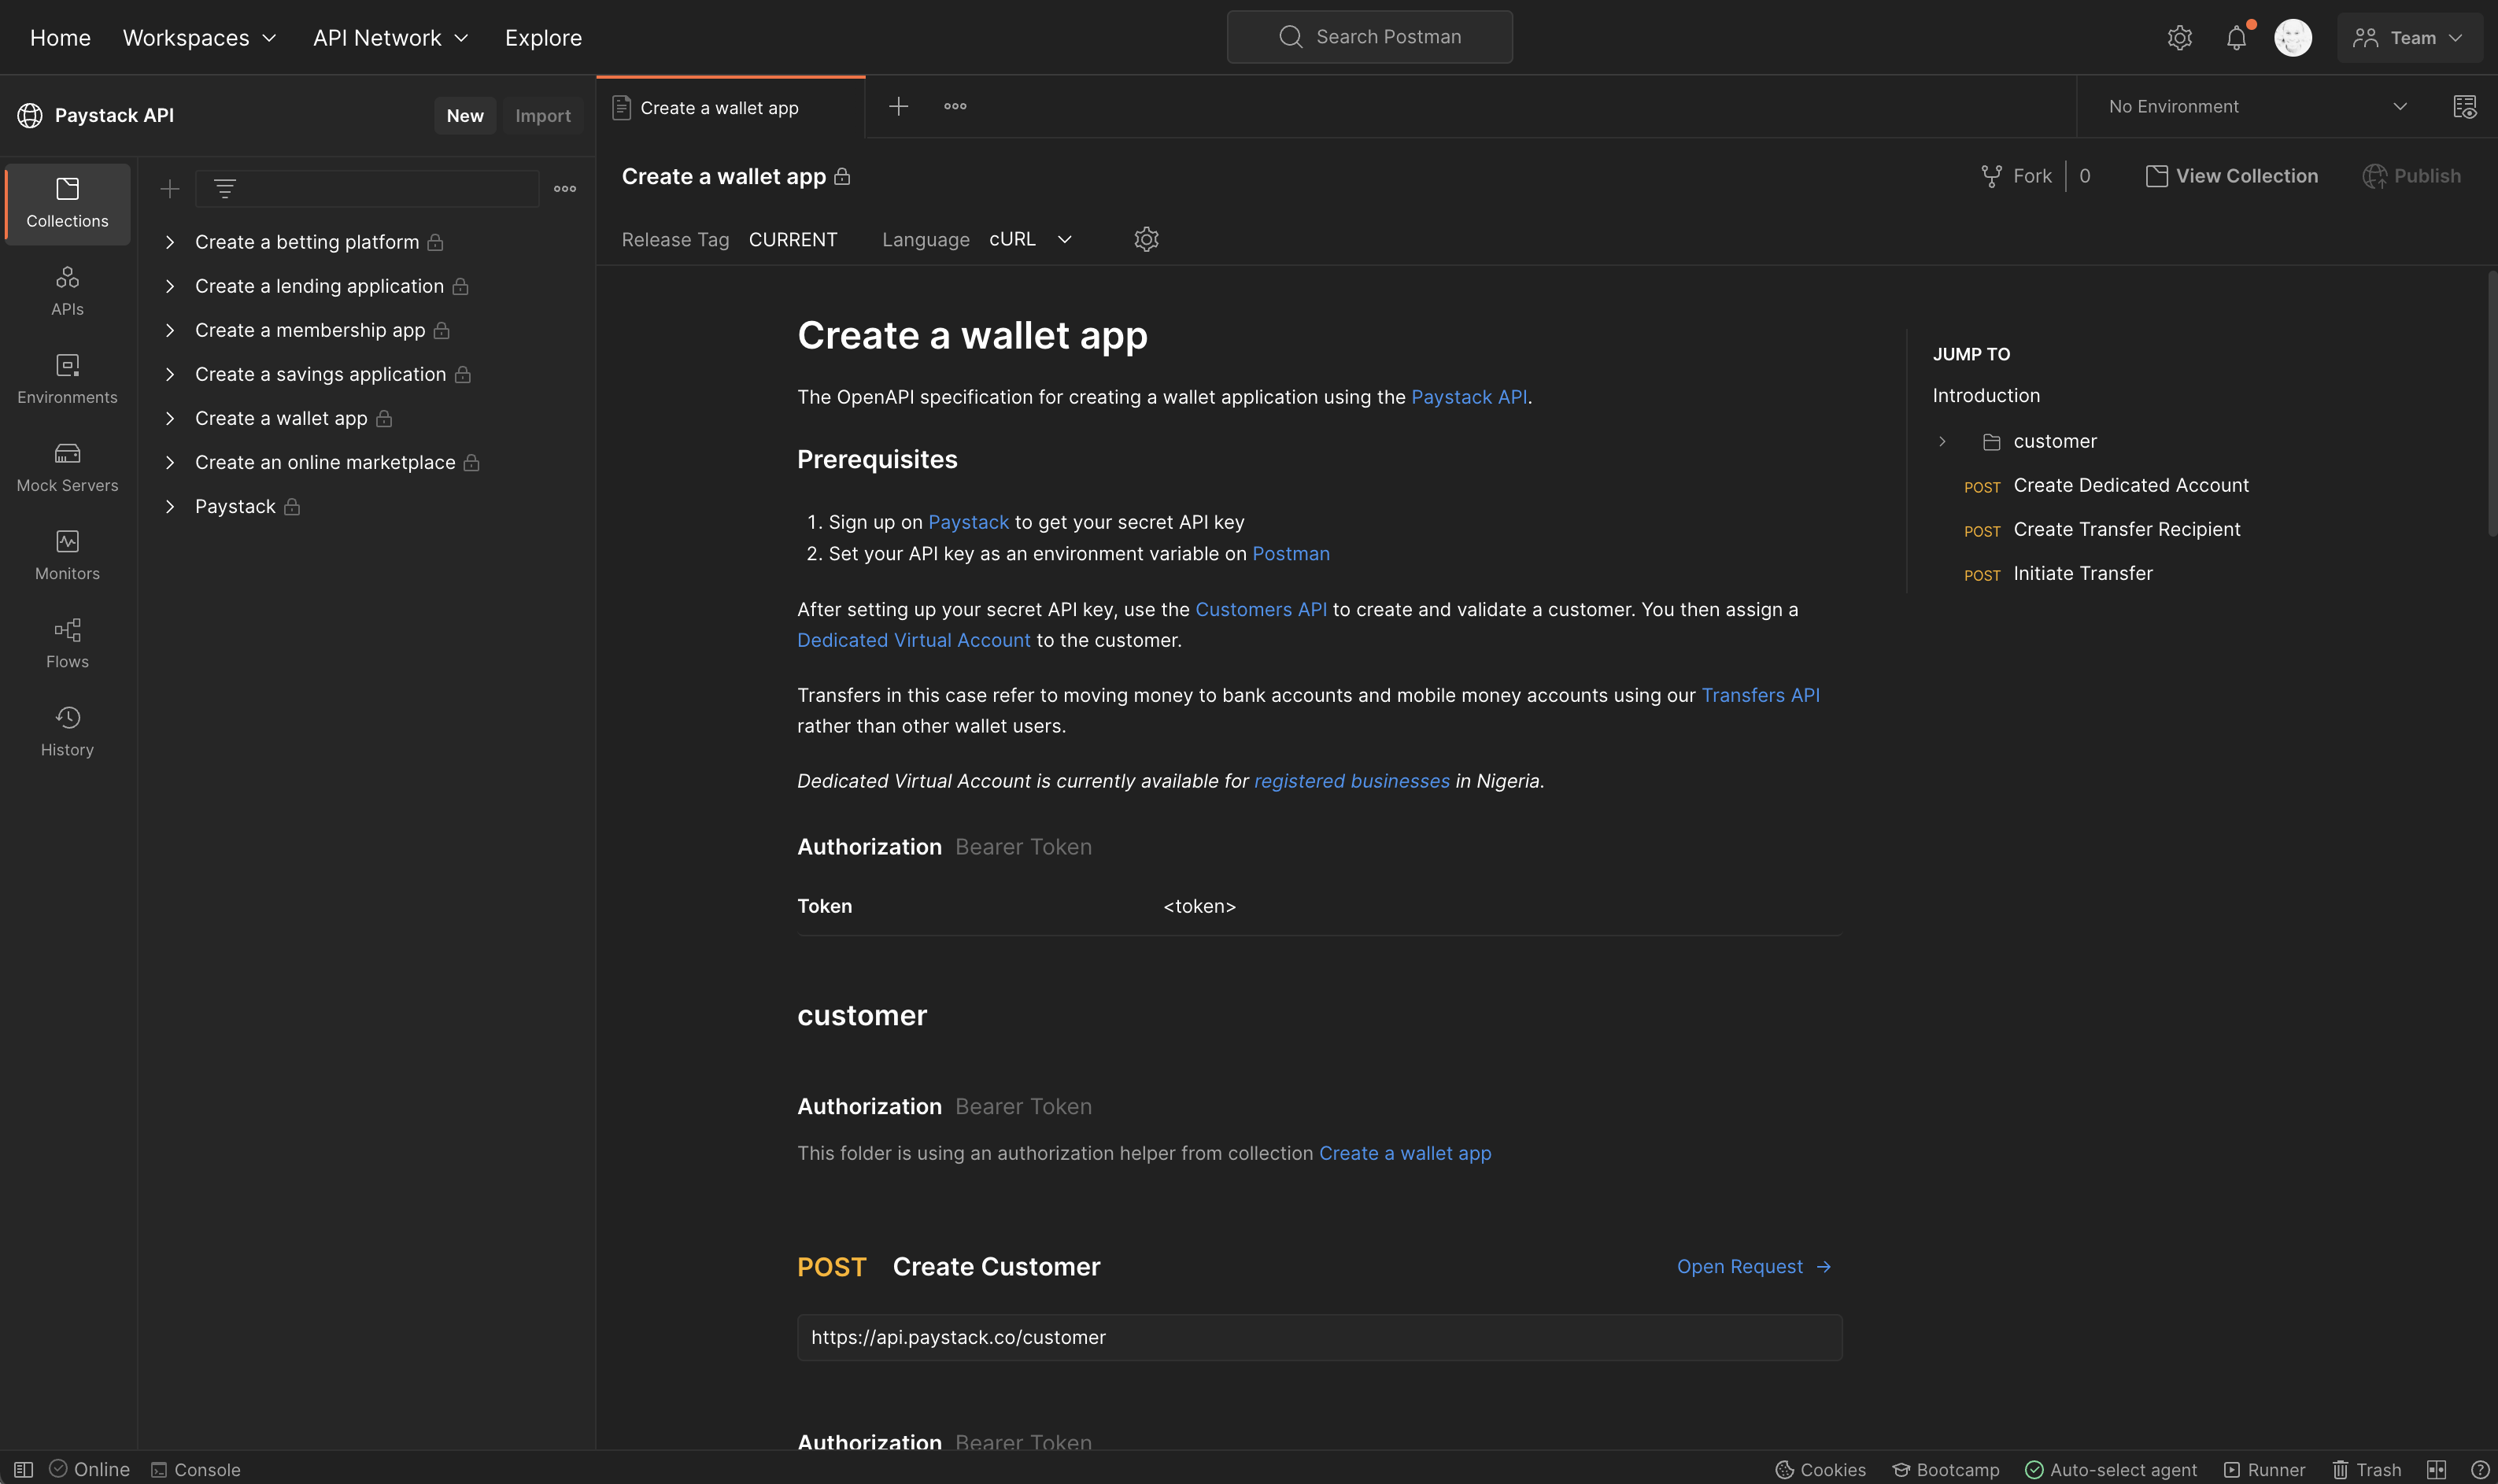Click the New button
This screenshot has height=1484, width=2498.
point(465,115)
